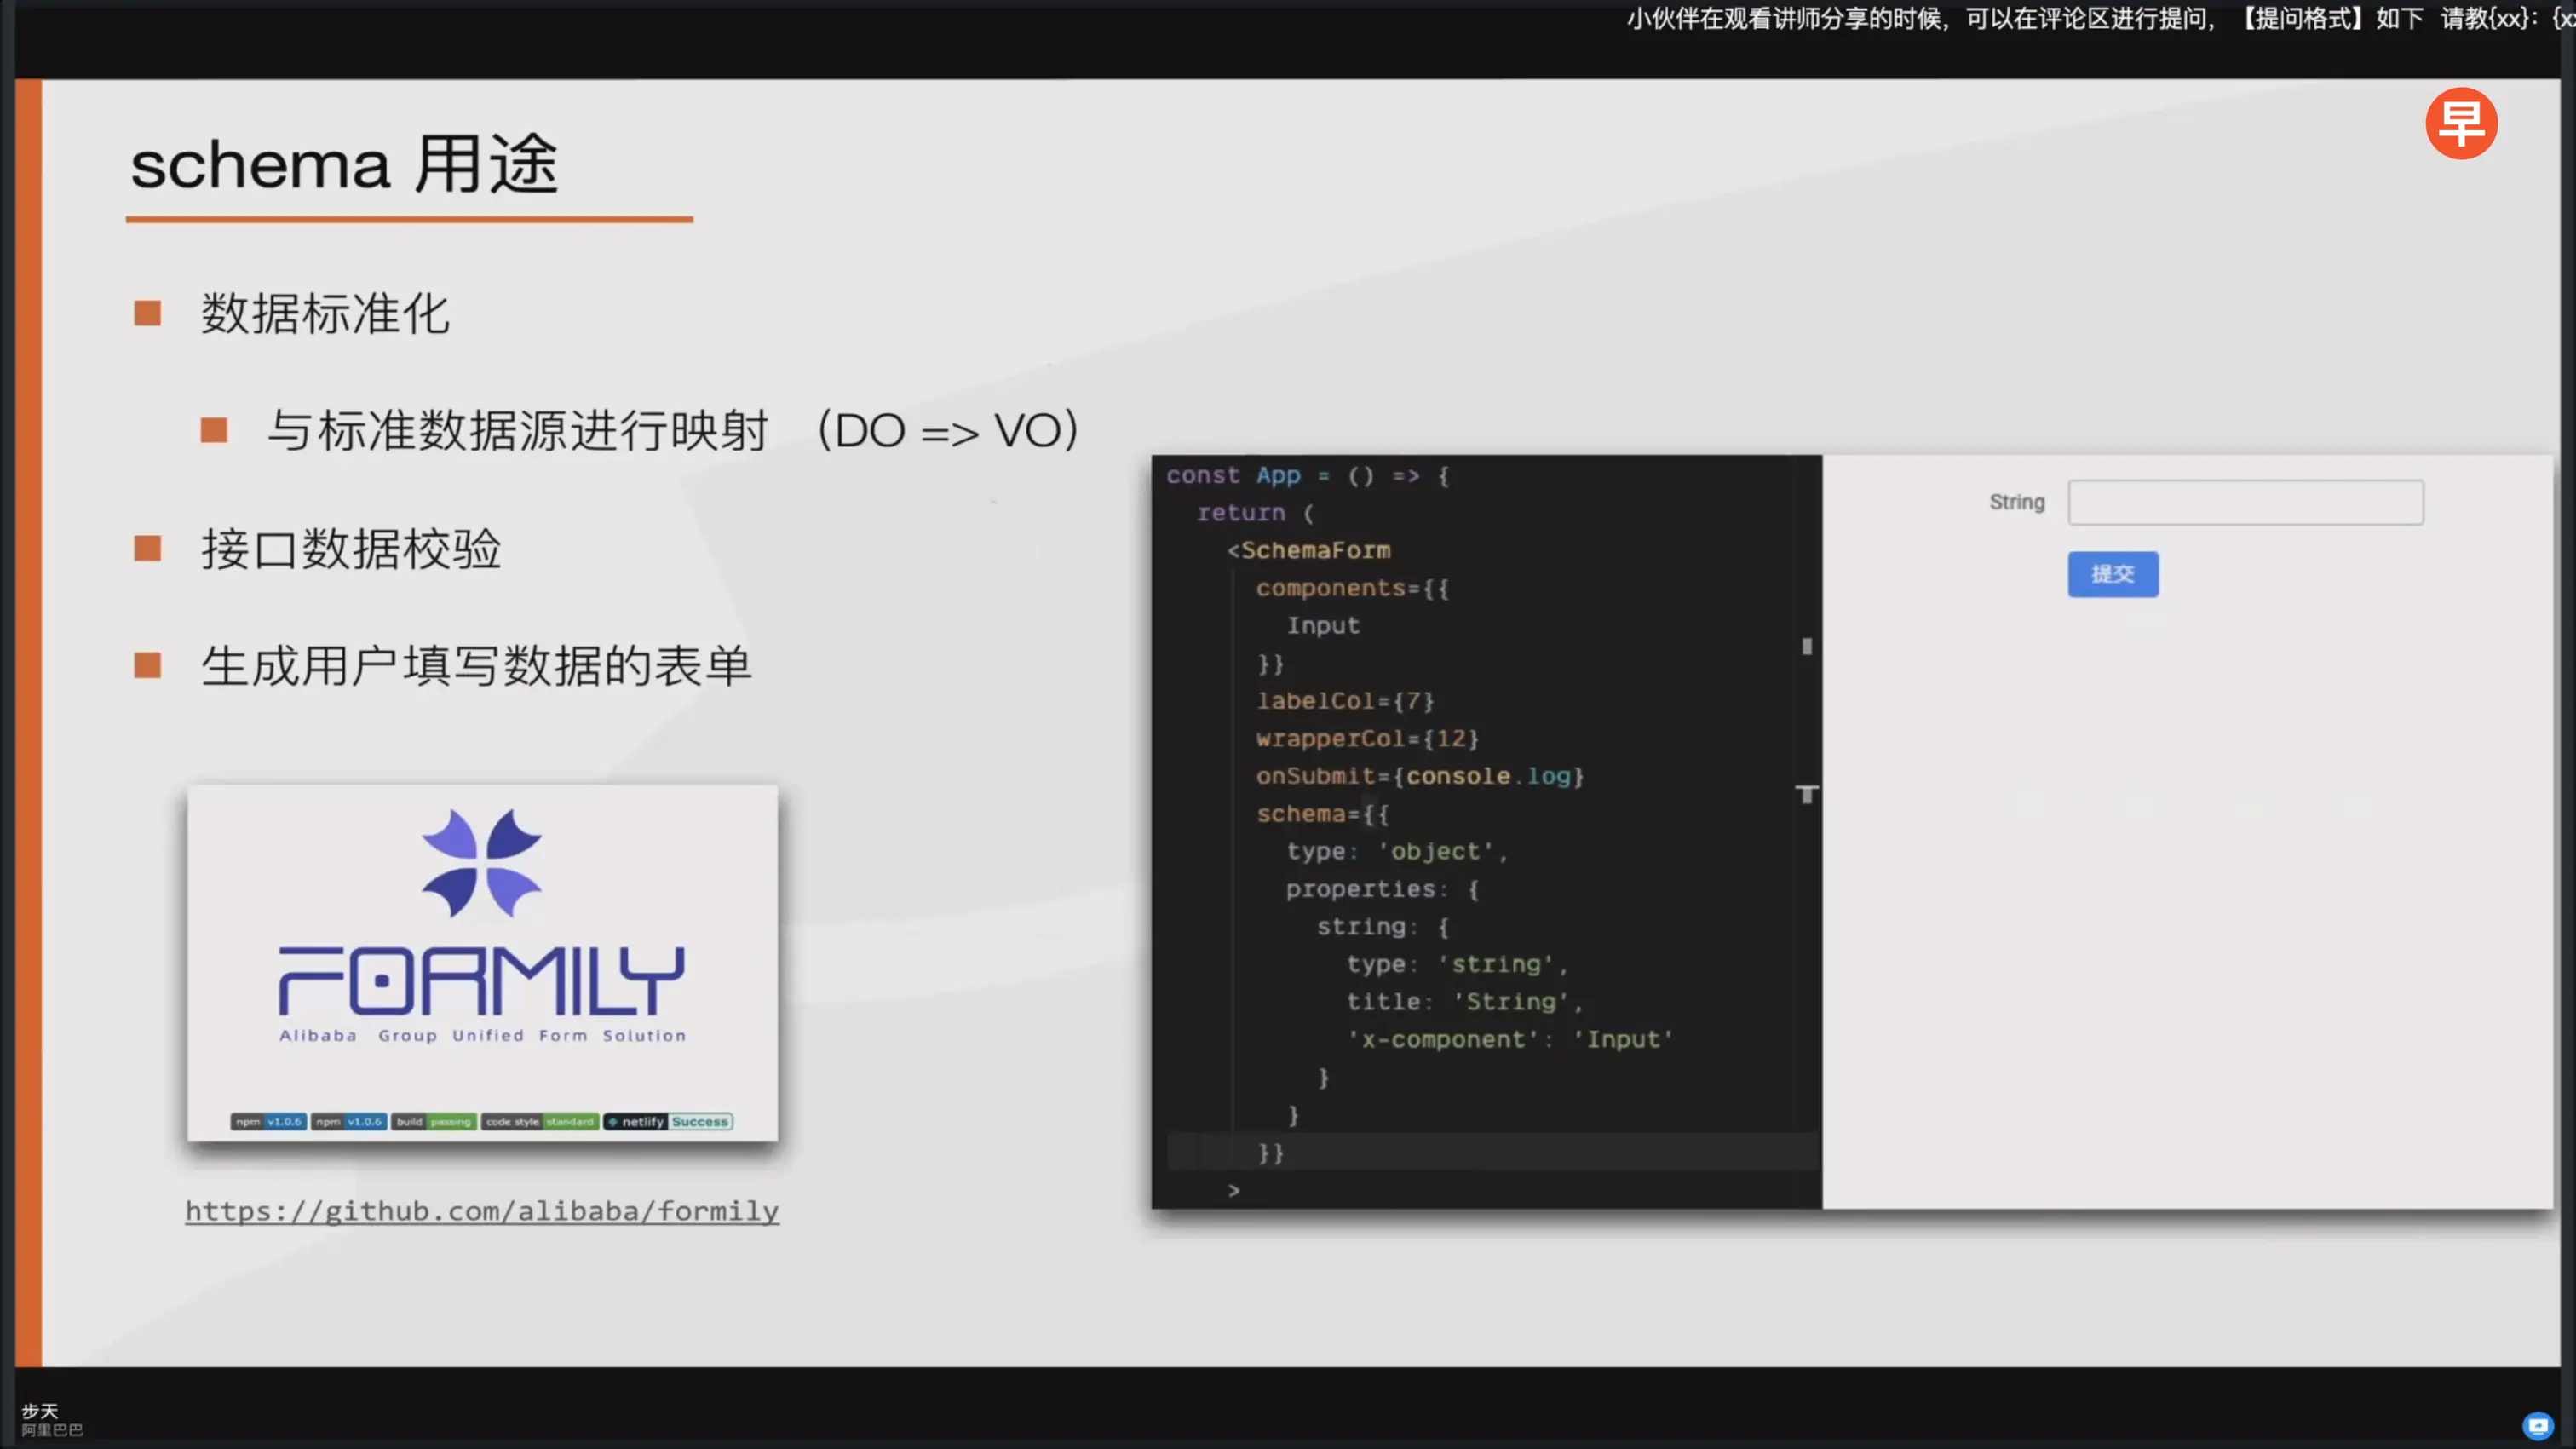Screen dimensions: 2576x1449
Task: Click the code style standard badge
Action: [x=540, y=1121]
